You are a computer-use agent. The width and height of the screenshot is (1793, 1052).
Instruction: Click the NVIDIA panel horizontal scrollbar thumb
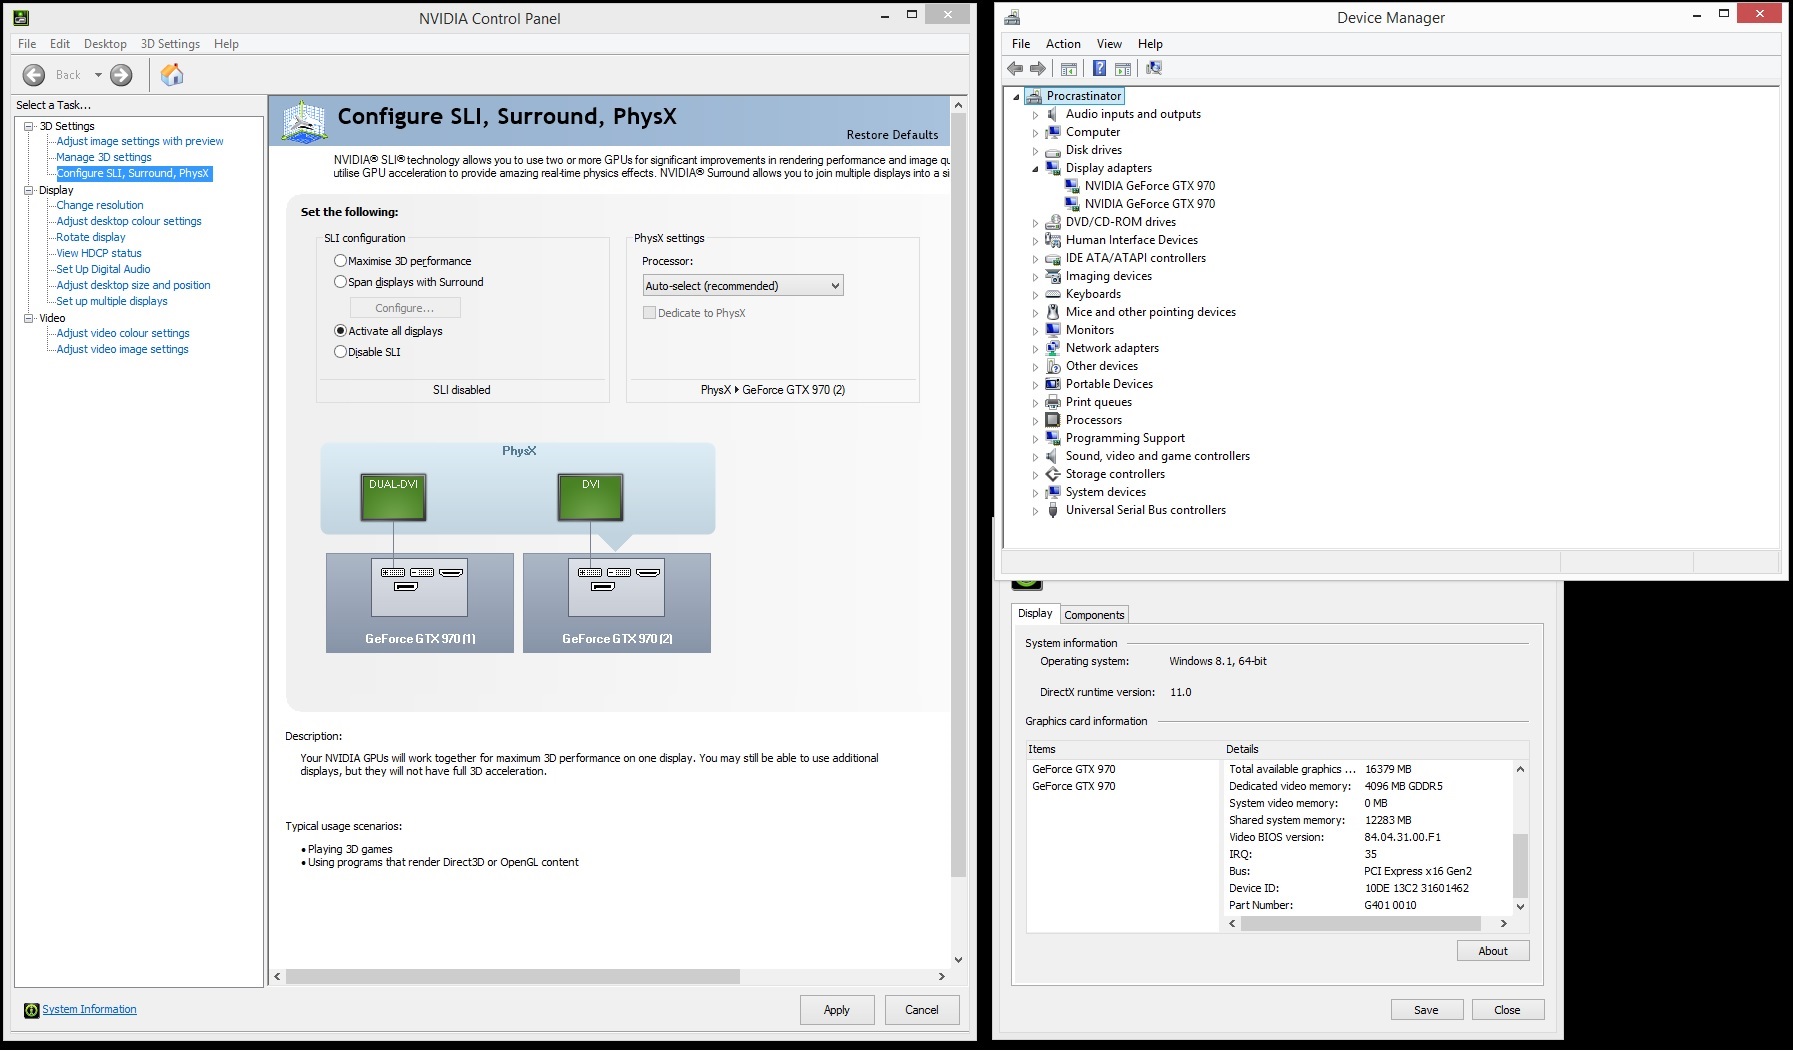513,977
